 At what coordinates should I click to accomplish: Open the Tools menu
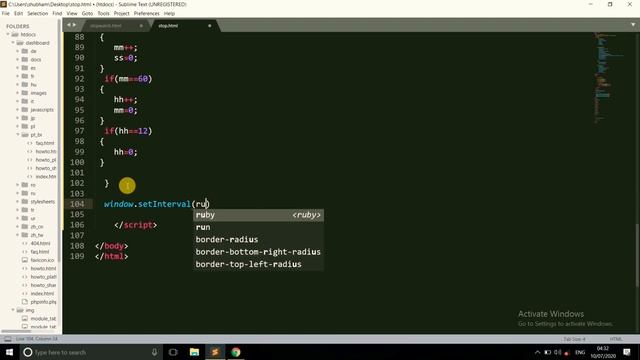click(103, 13)
